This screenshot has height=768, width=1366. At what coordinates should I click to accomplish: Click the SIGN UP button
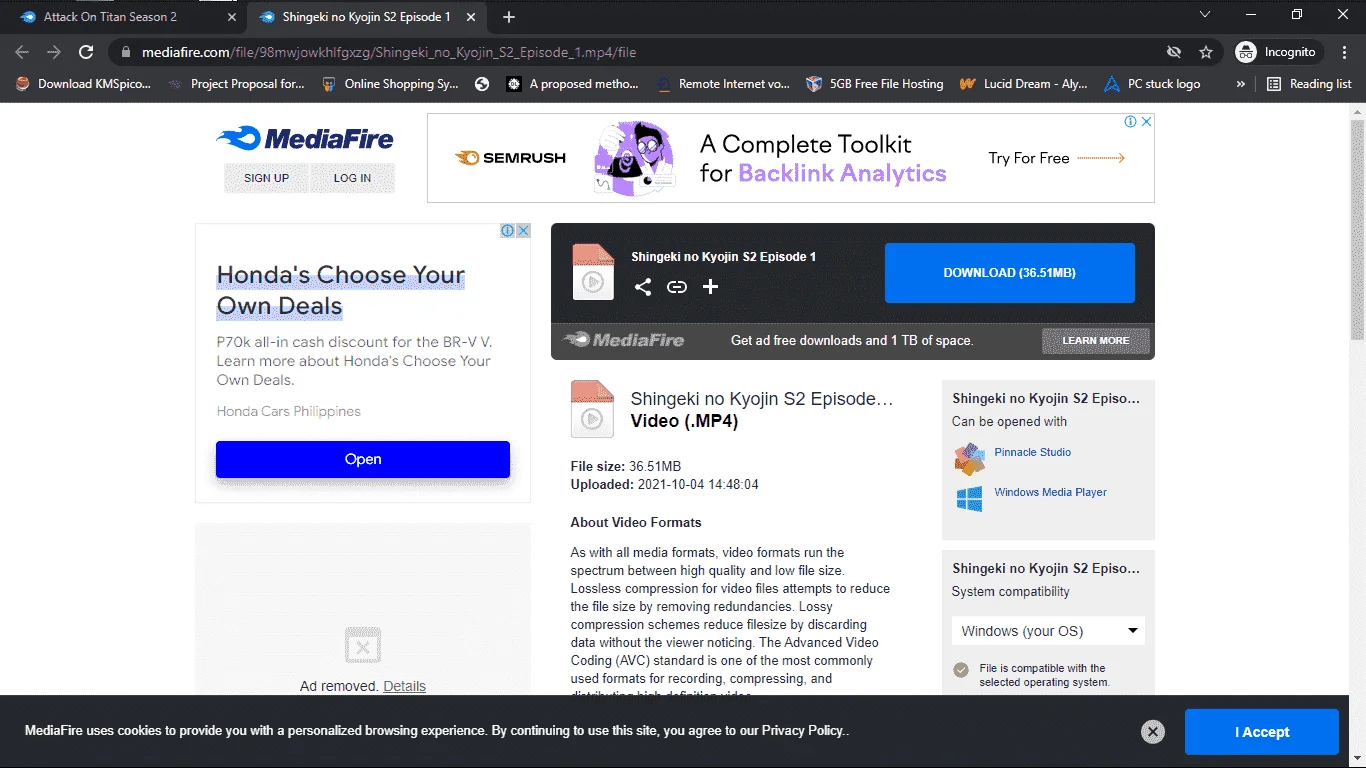[x=266, y=178]
